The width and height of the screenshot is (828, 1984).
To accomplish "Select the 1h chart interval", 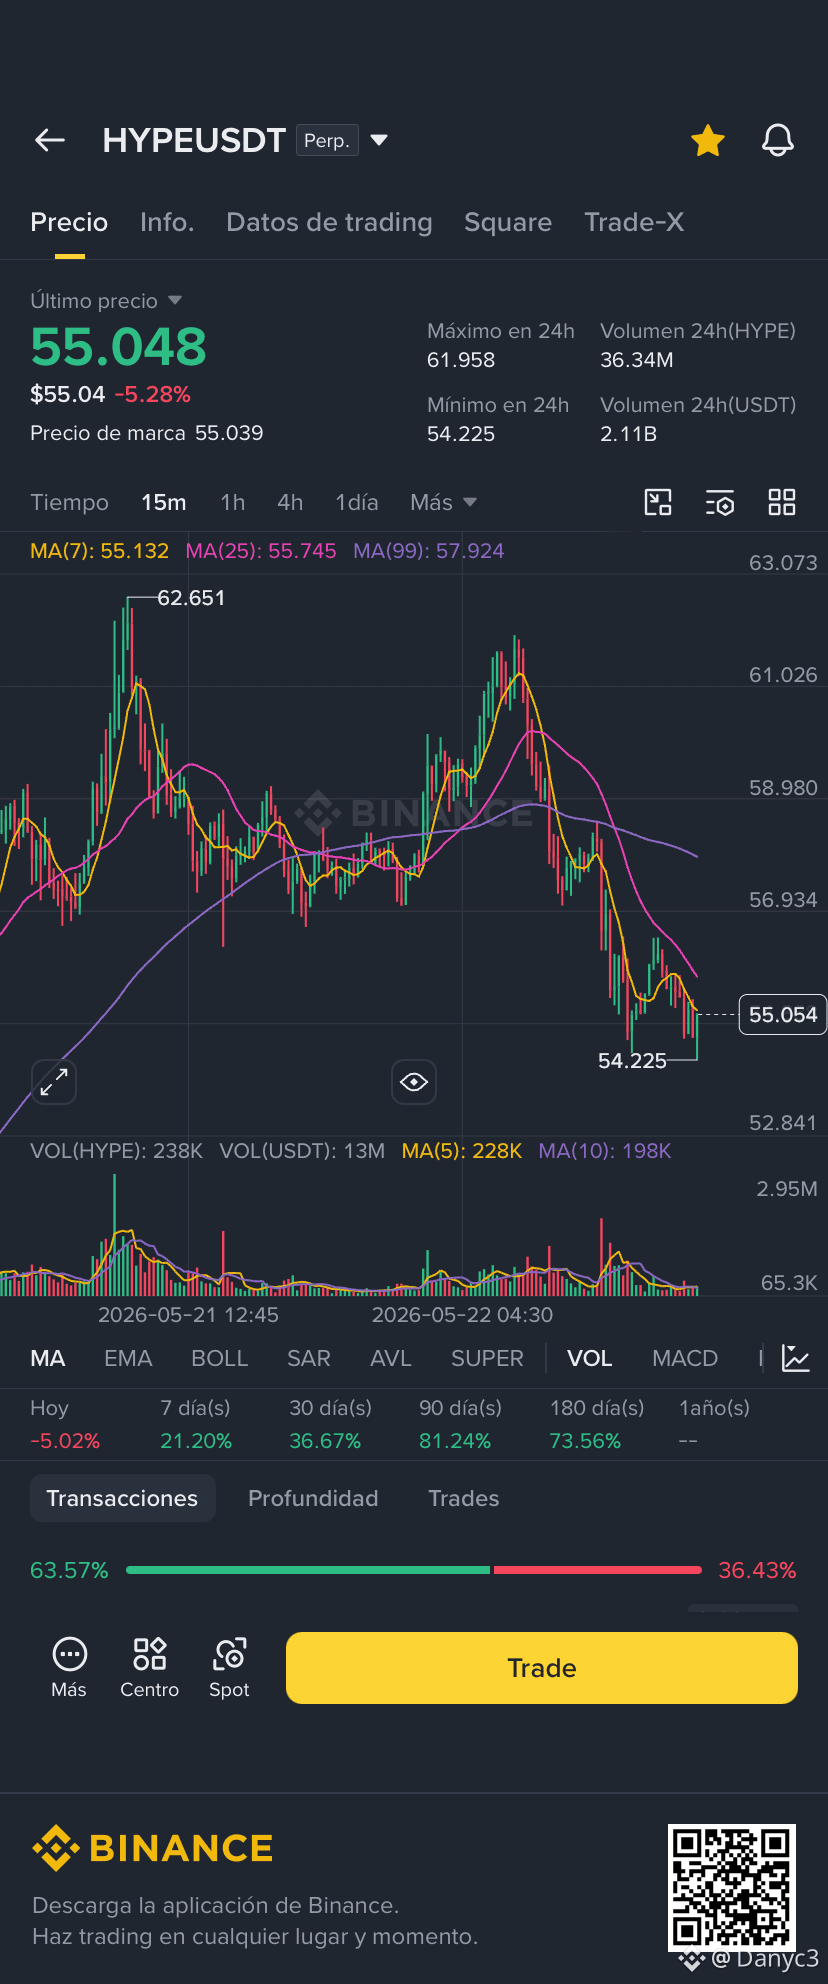I will click(233, 502).
